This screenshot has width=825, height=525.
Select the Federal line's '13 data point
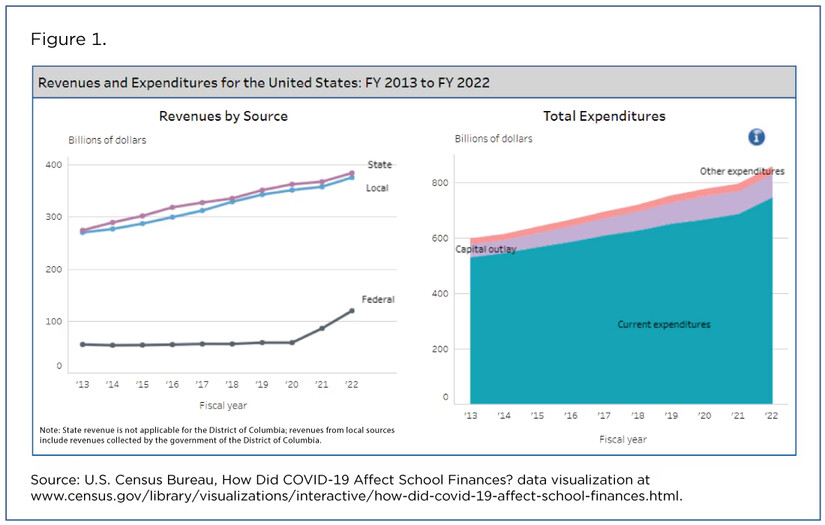[x=81, y=344]
